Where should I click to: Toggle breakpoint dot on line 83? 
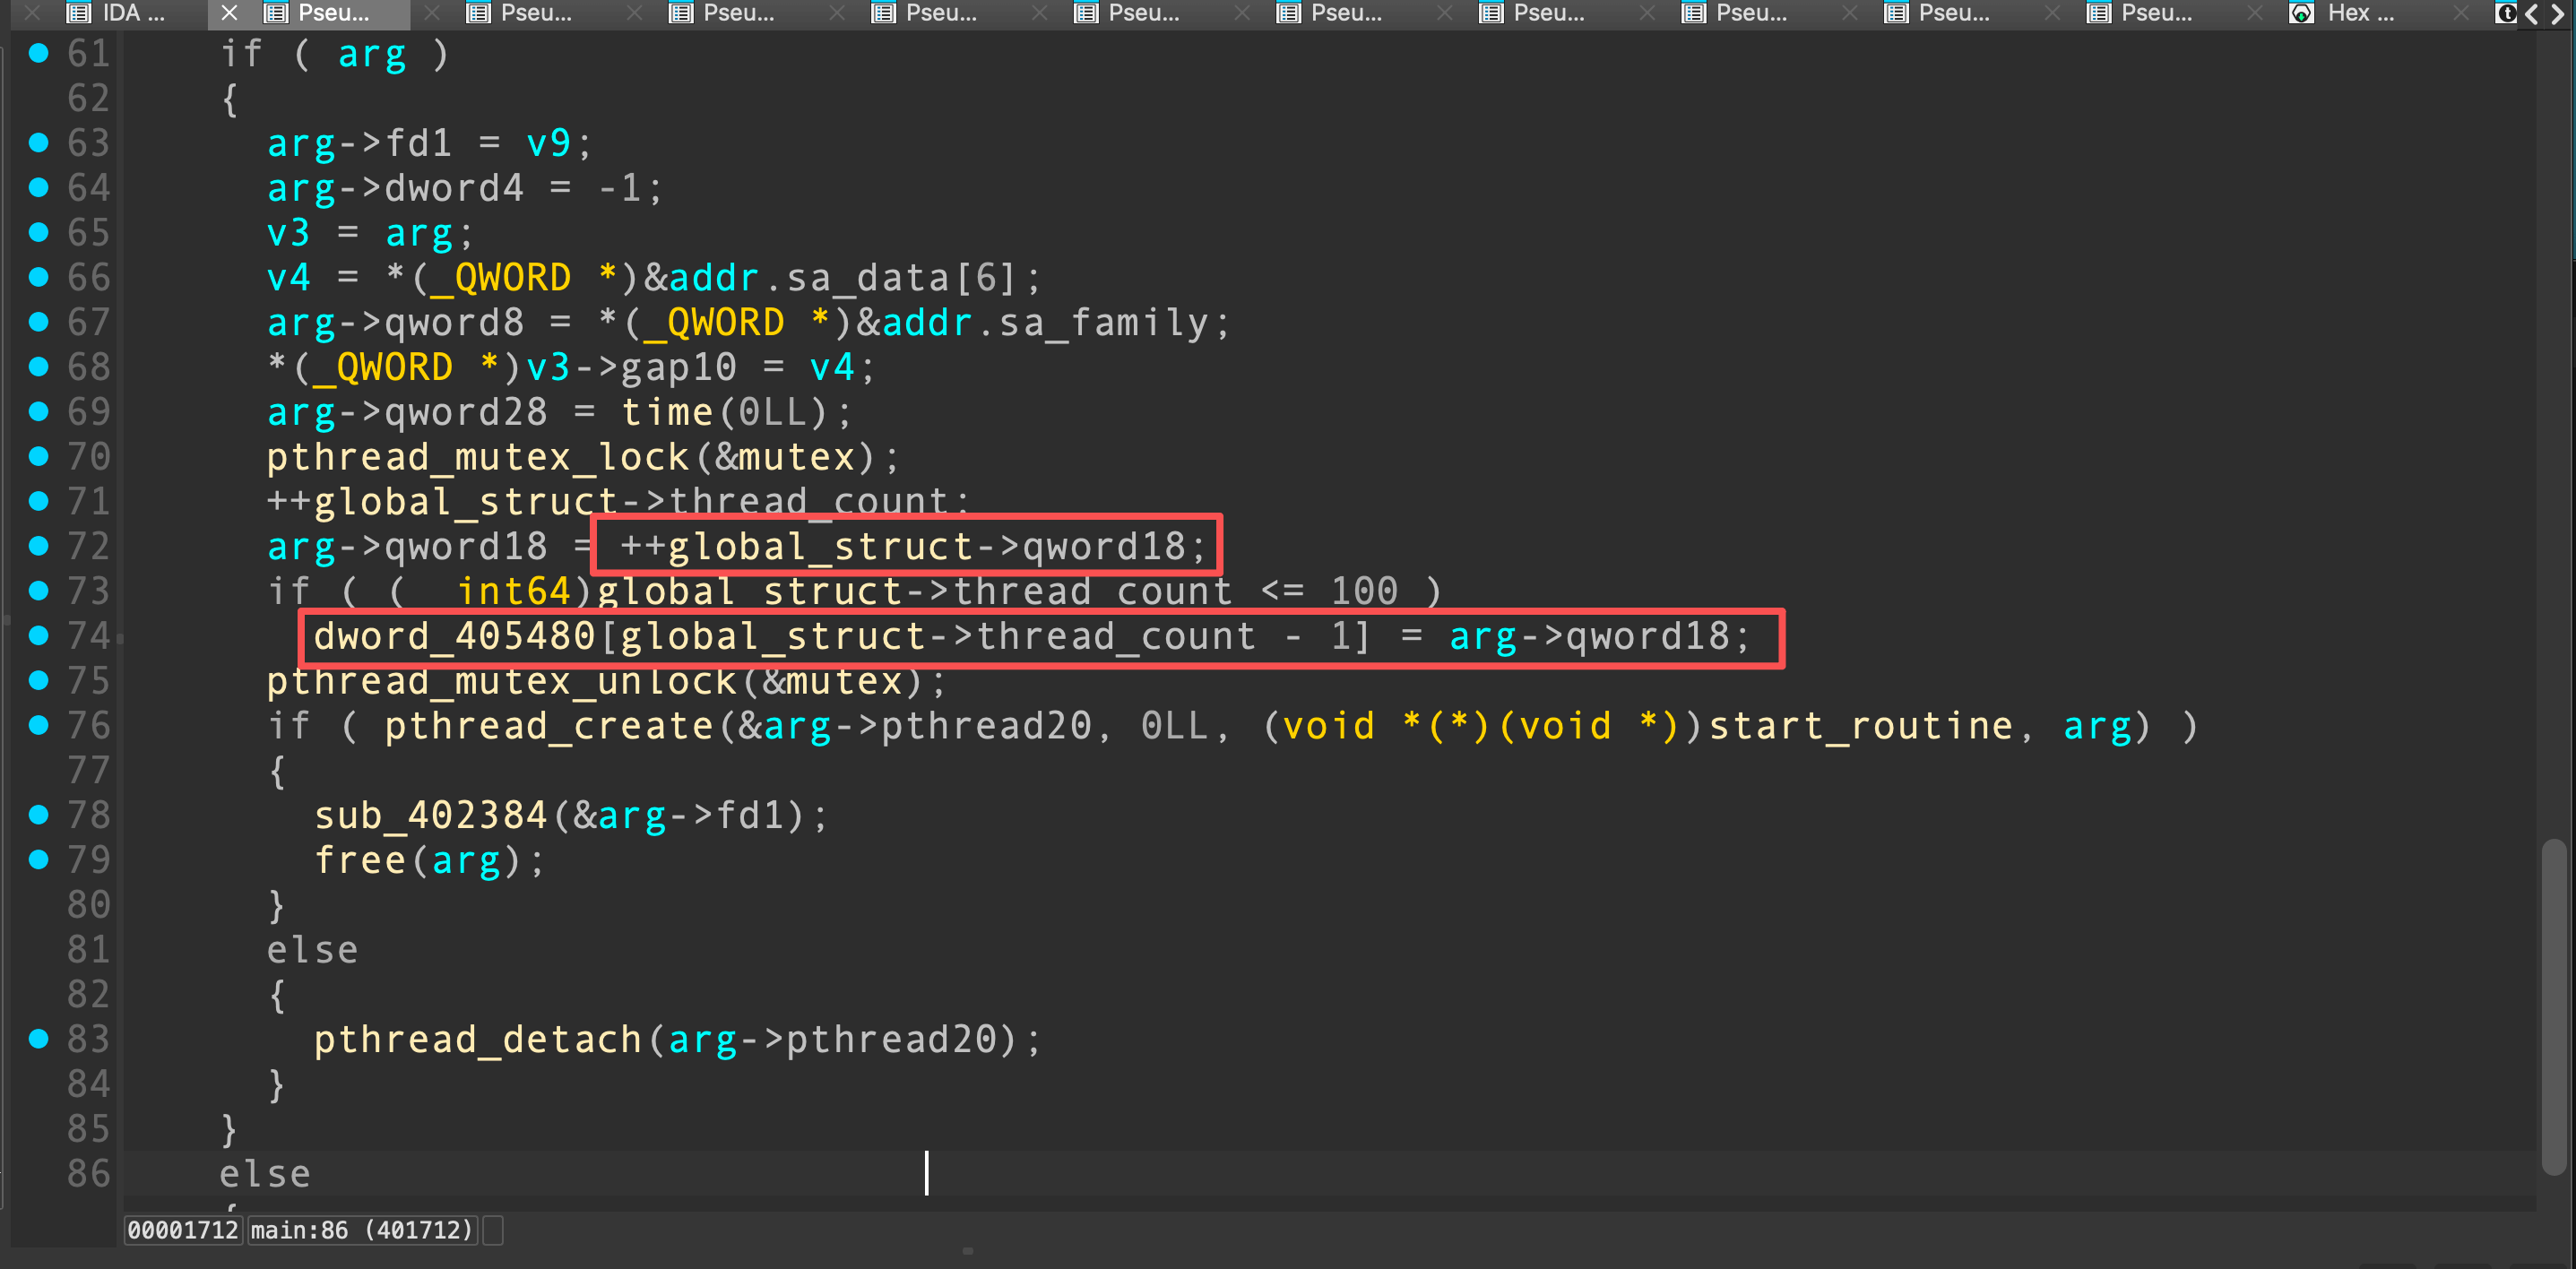tap(39, 1039)
